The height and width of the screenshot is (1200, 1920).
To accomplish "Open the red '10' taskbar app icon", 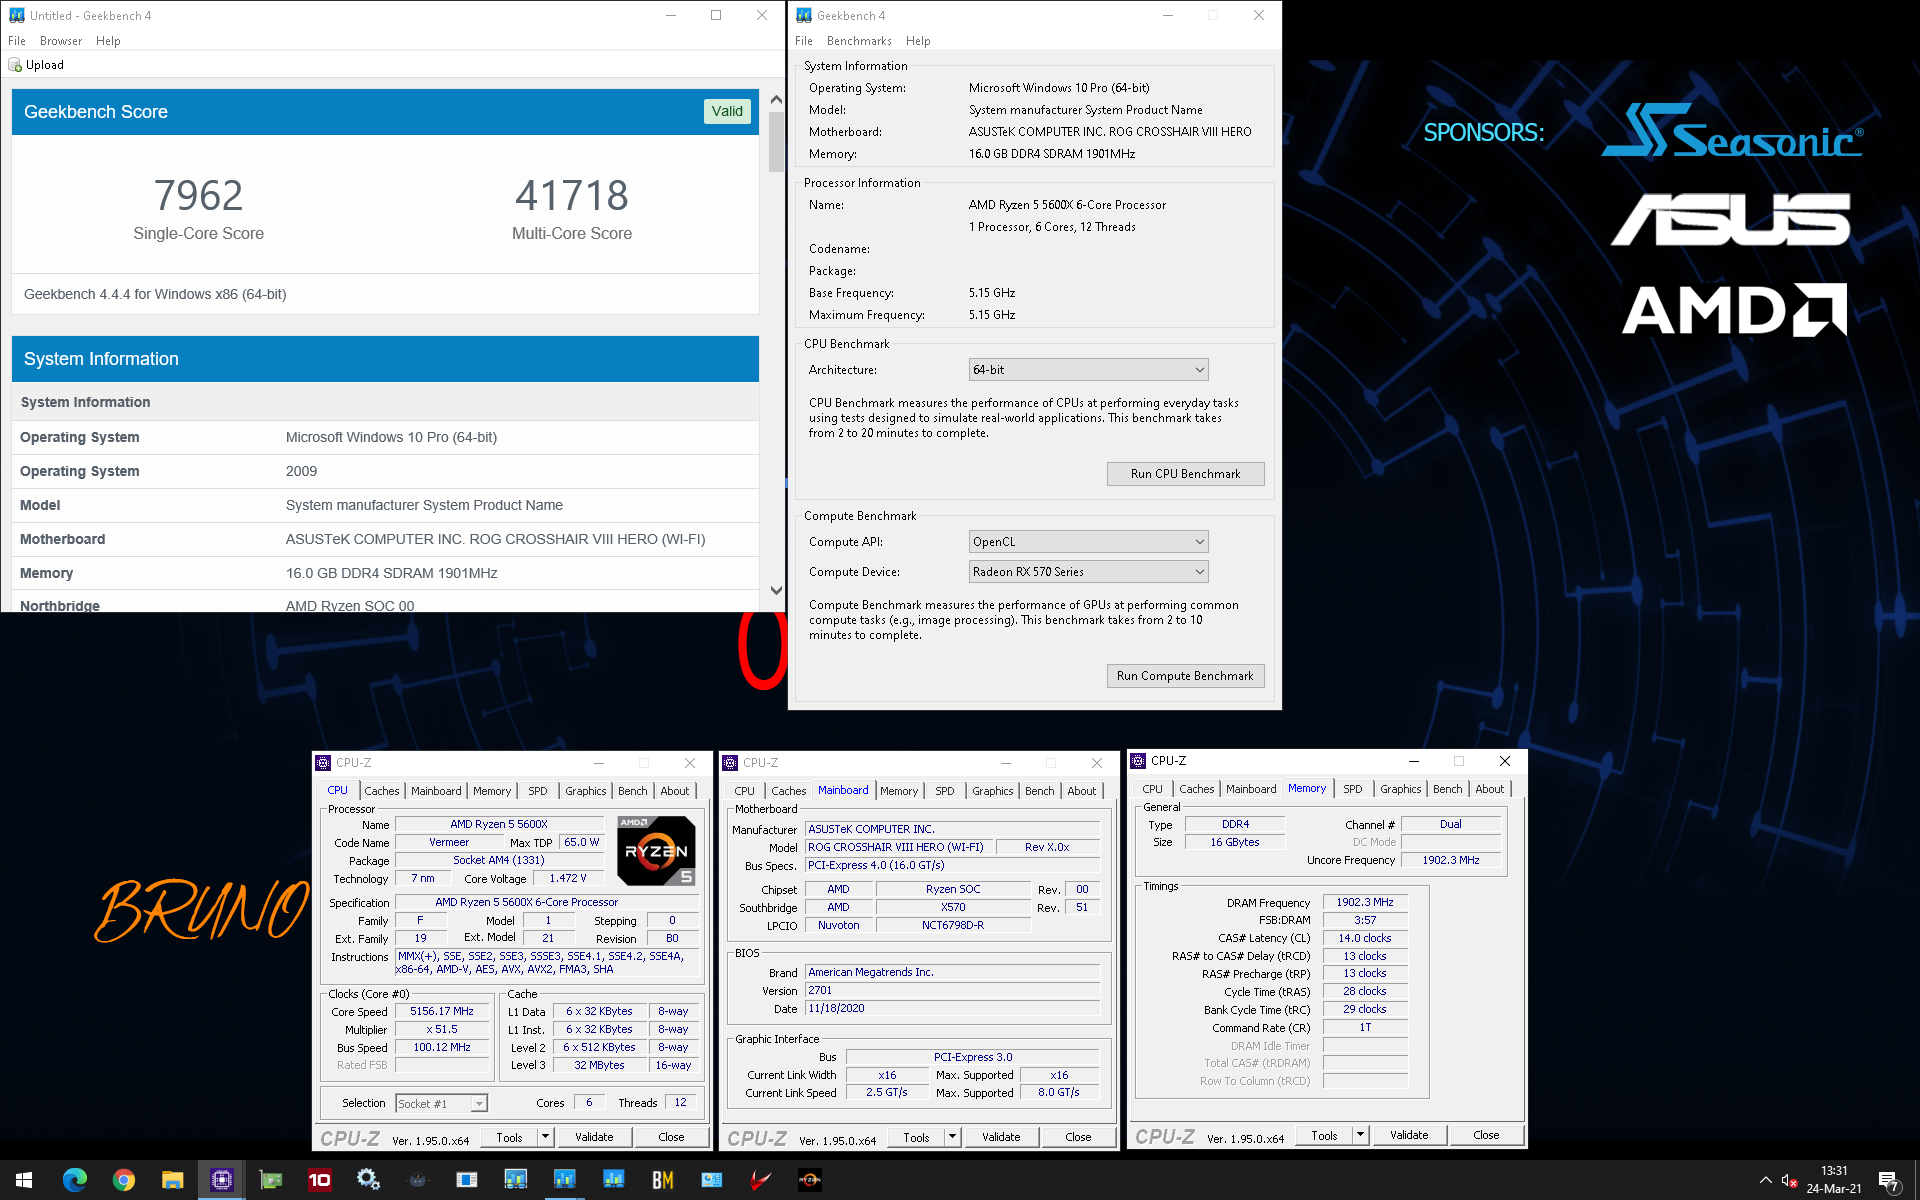I will pos(319,1180).
